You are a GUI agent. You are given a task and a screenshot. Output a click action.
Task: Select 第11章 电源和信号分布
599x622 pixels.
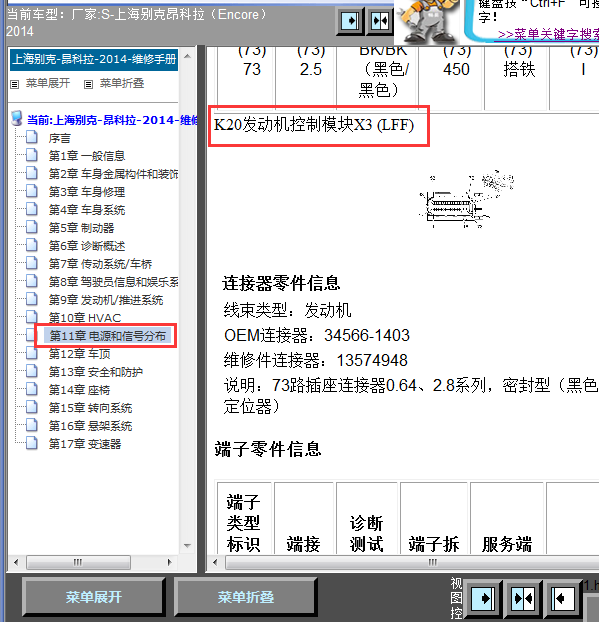107,336
